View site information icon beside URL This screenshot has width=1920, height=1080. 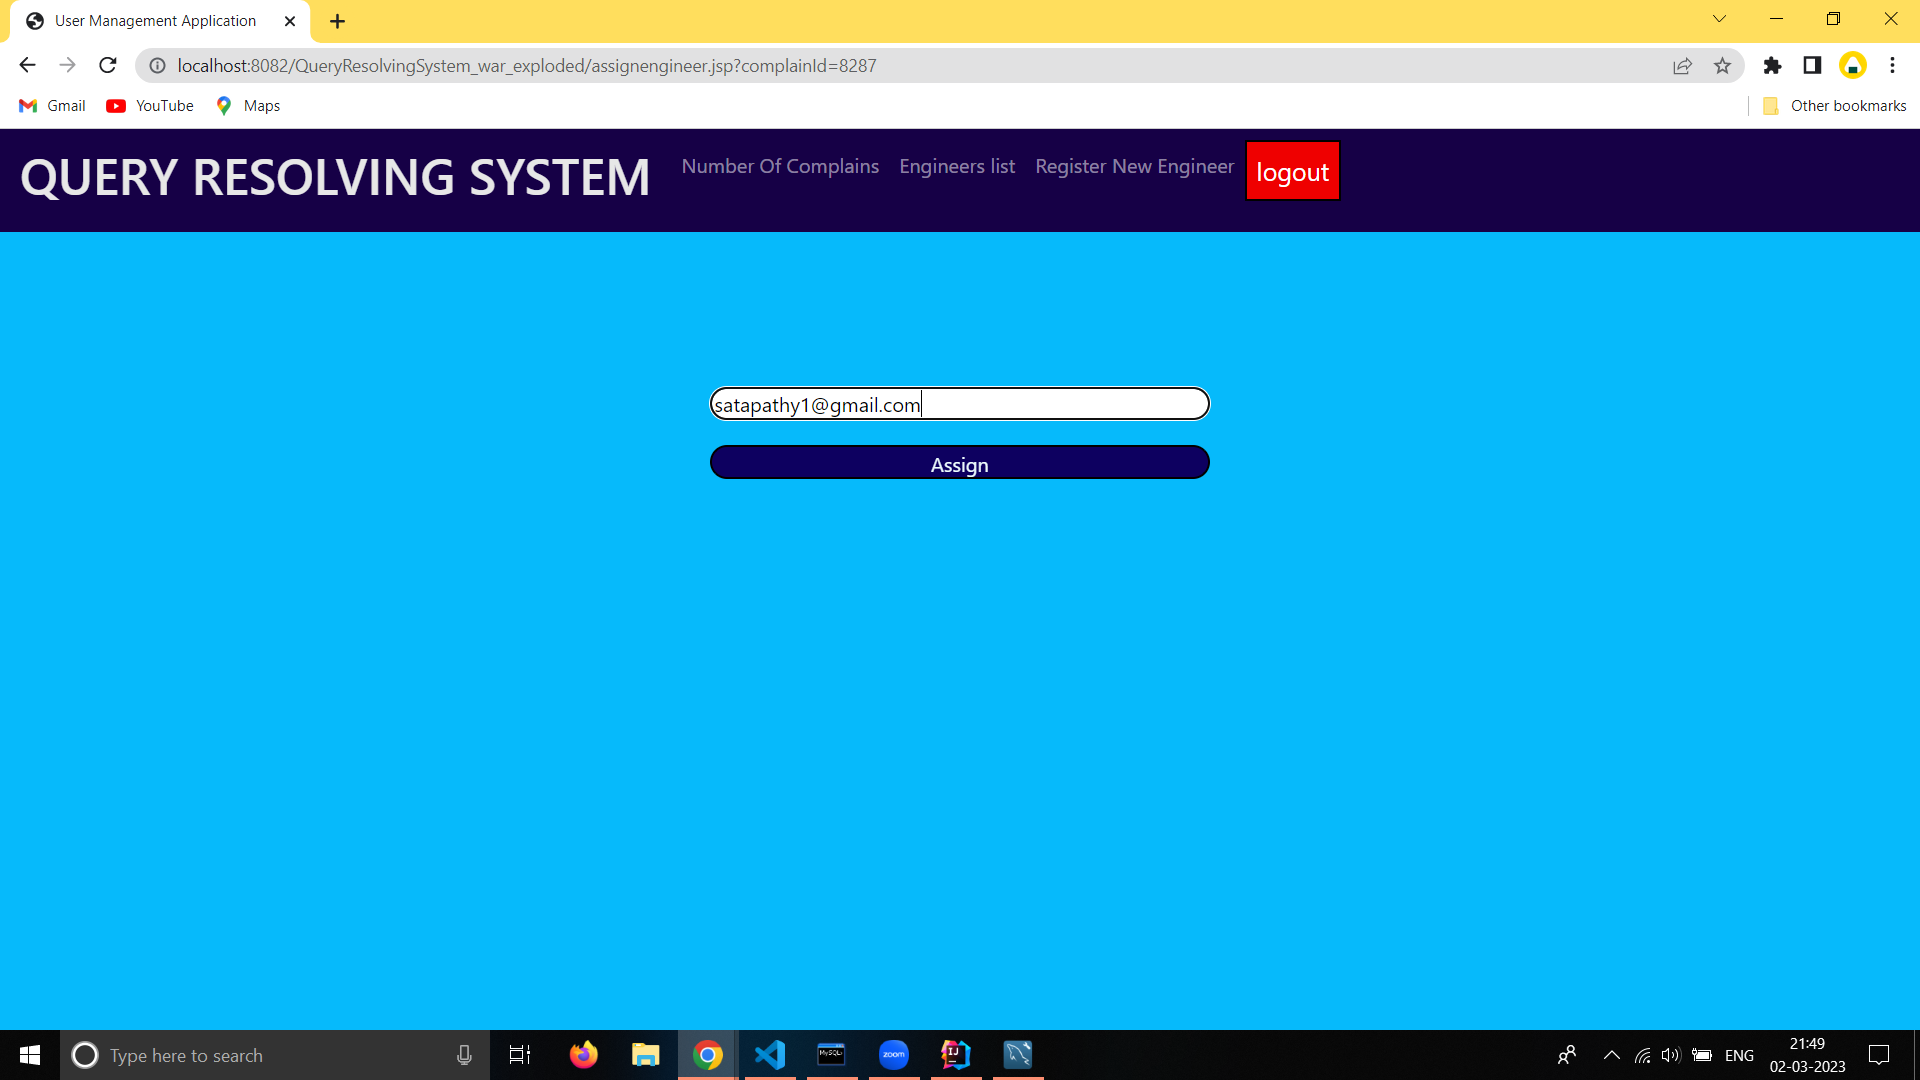(157, 66)
